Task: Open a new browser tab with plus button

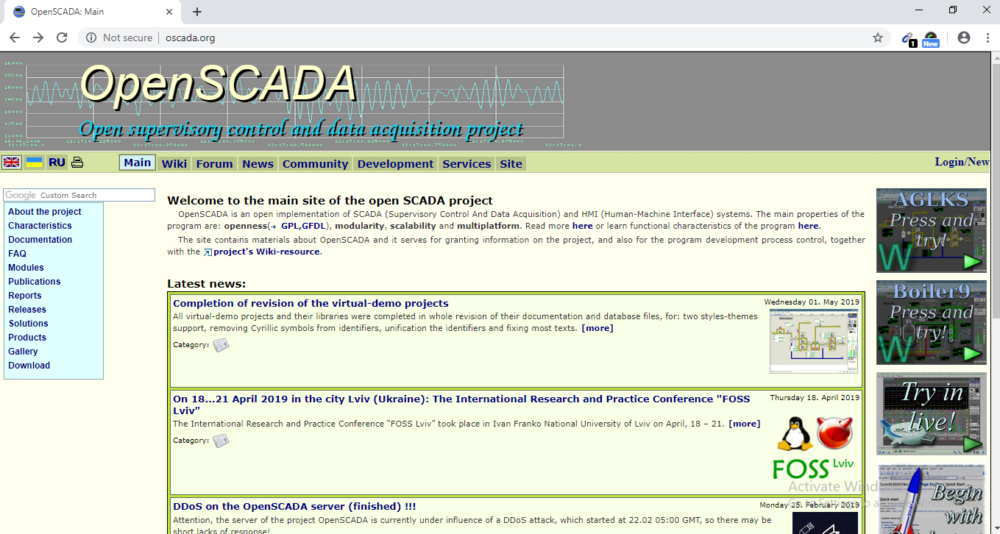Action: (197, 11)
